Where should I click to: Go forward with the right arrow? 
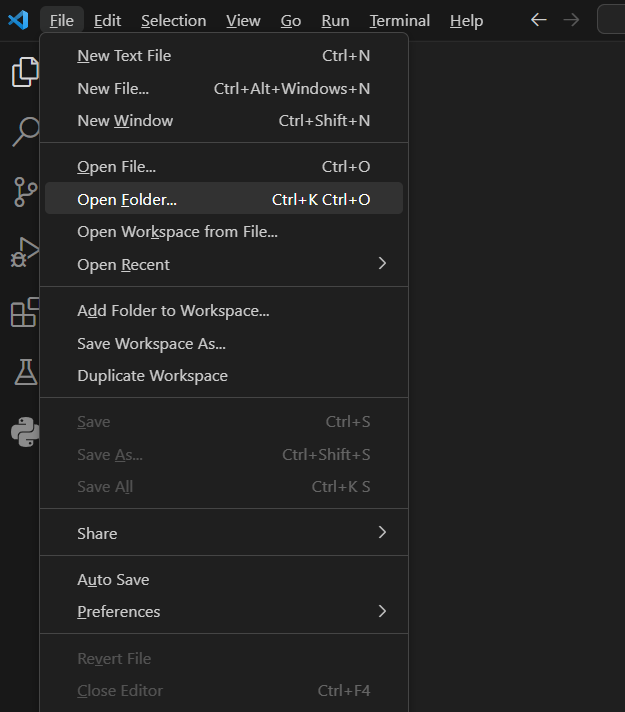point(571,20)
